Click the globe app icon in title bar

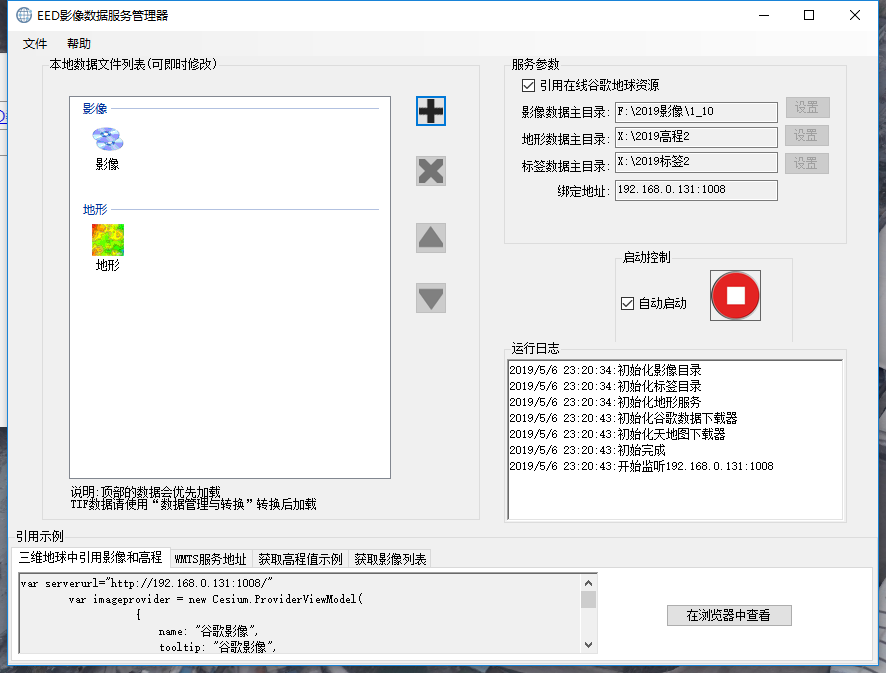(x=23, y=15)
